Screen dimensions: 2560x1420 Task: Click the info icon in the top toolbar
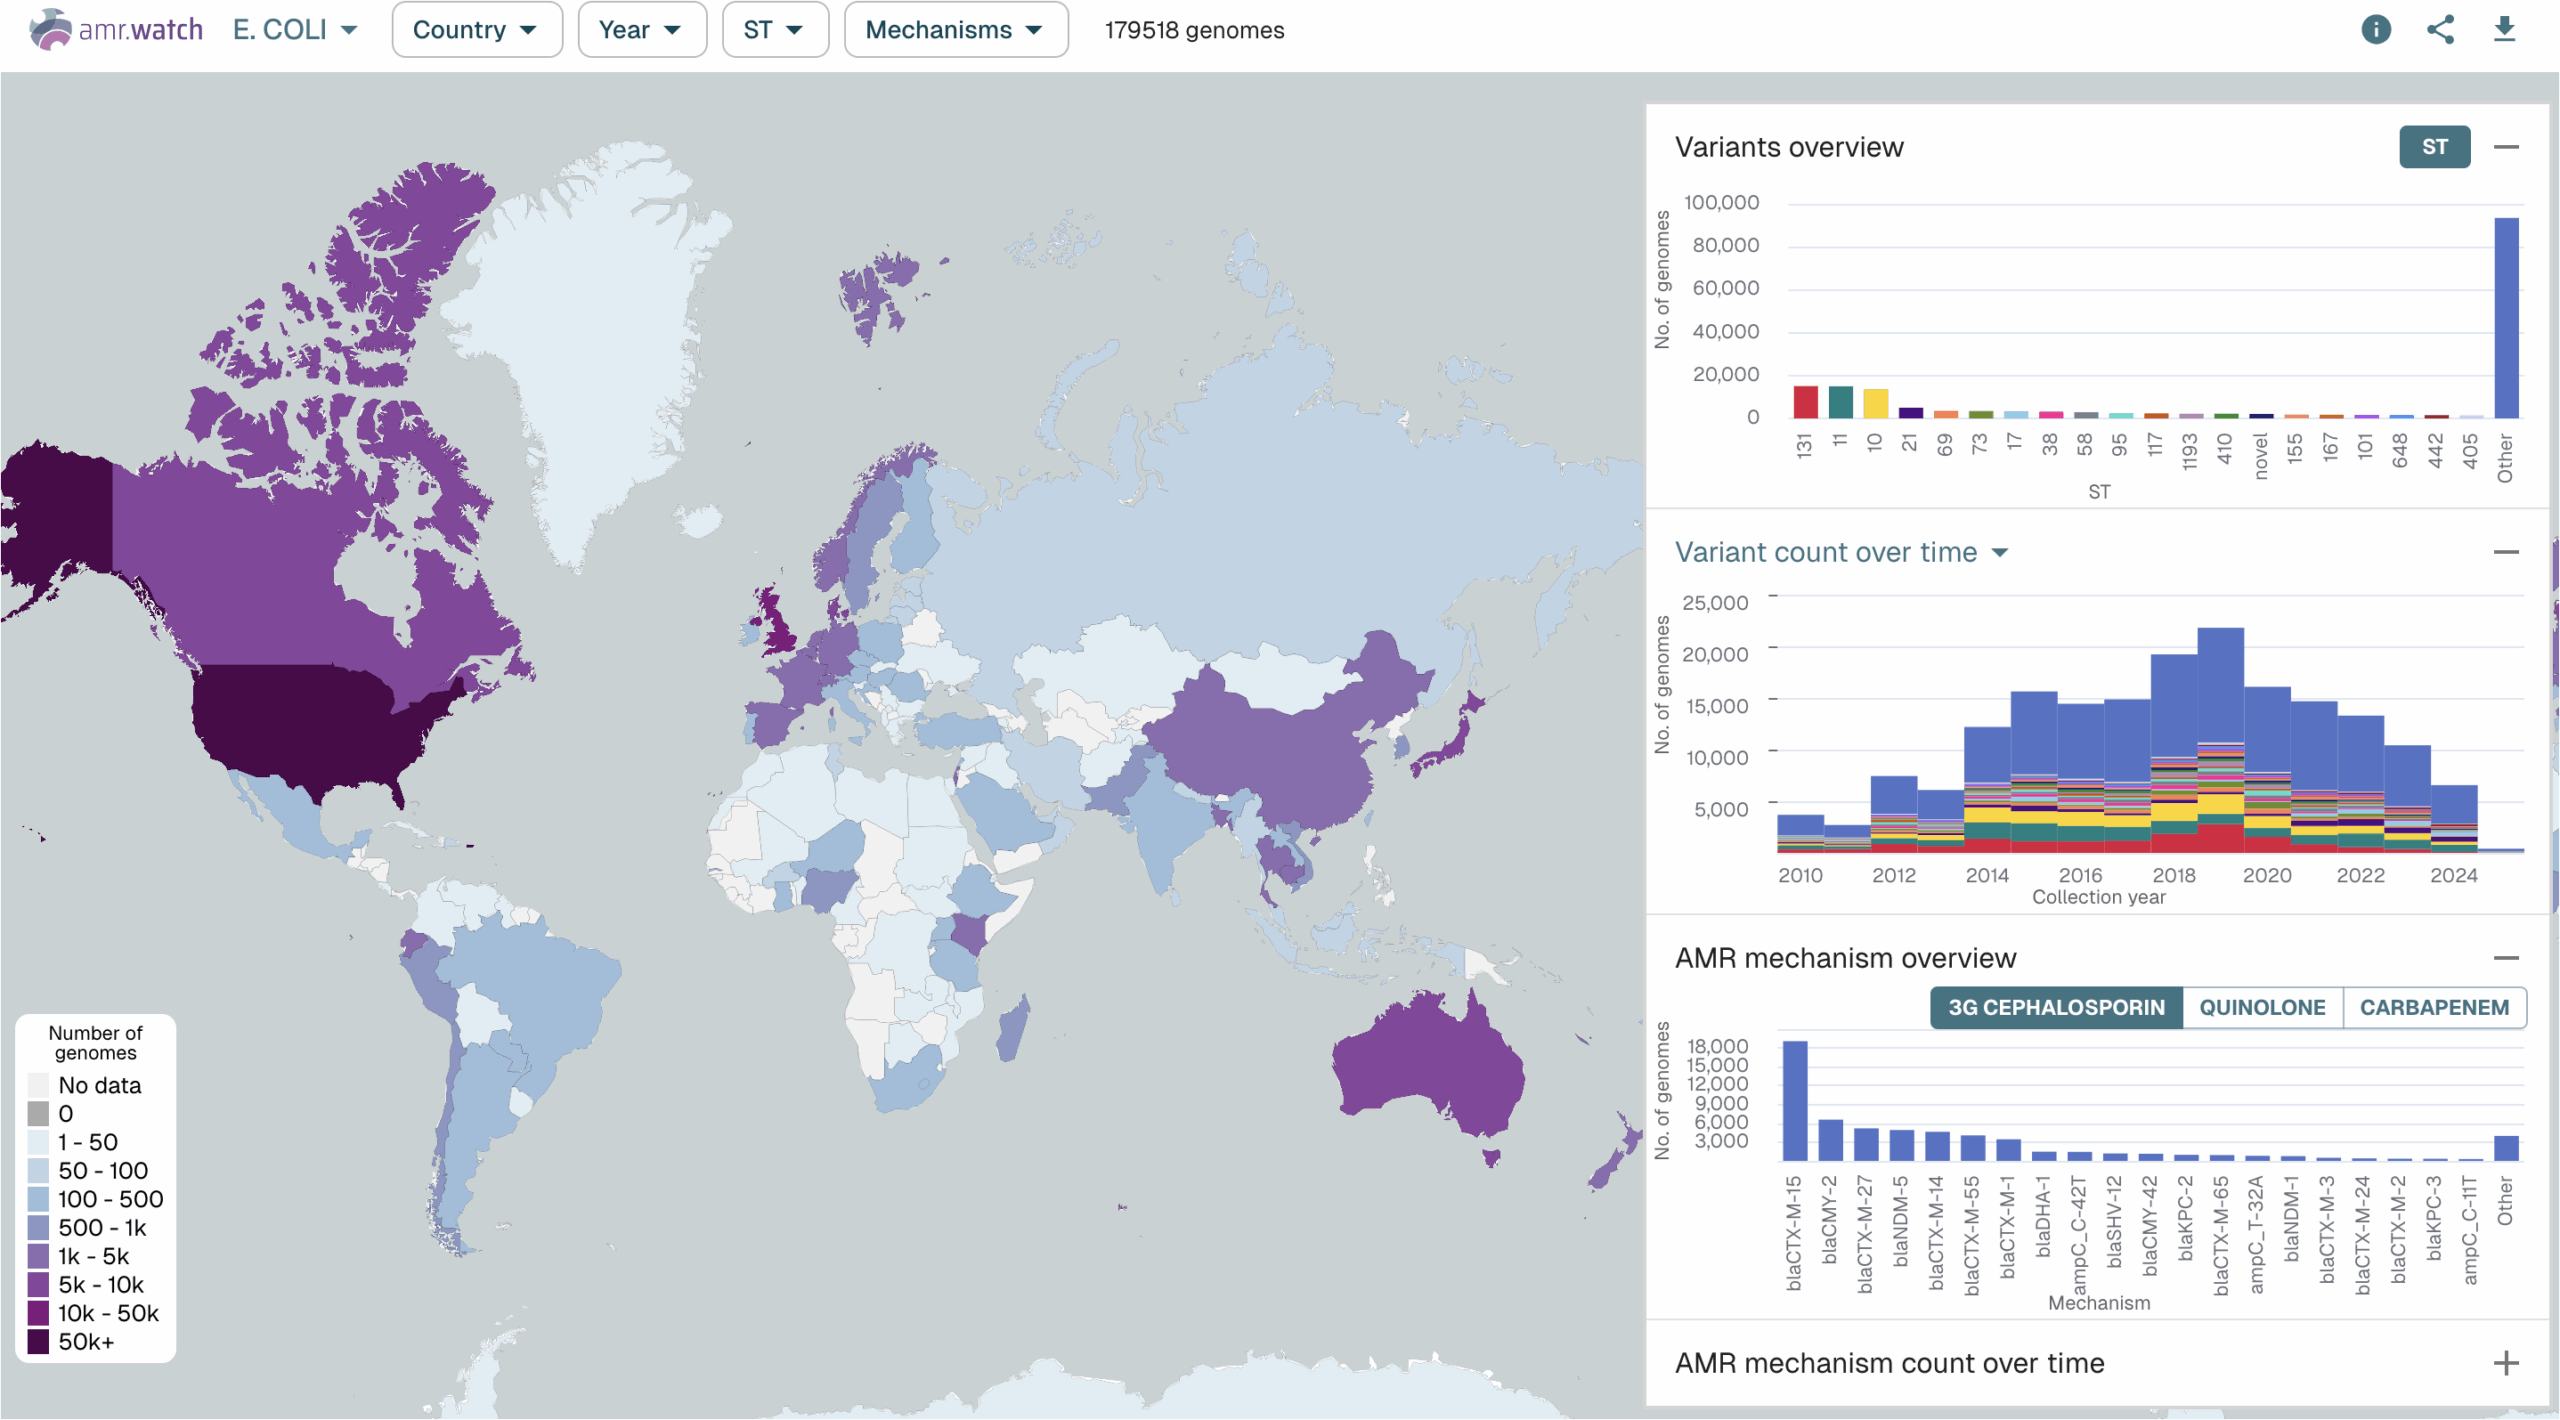click(2377, 30)
